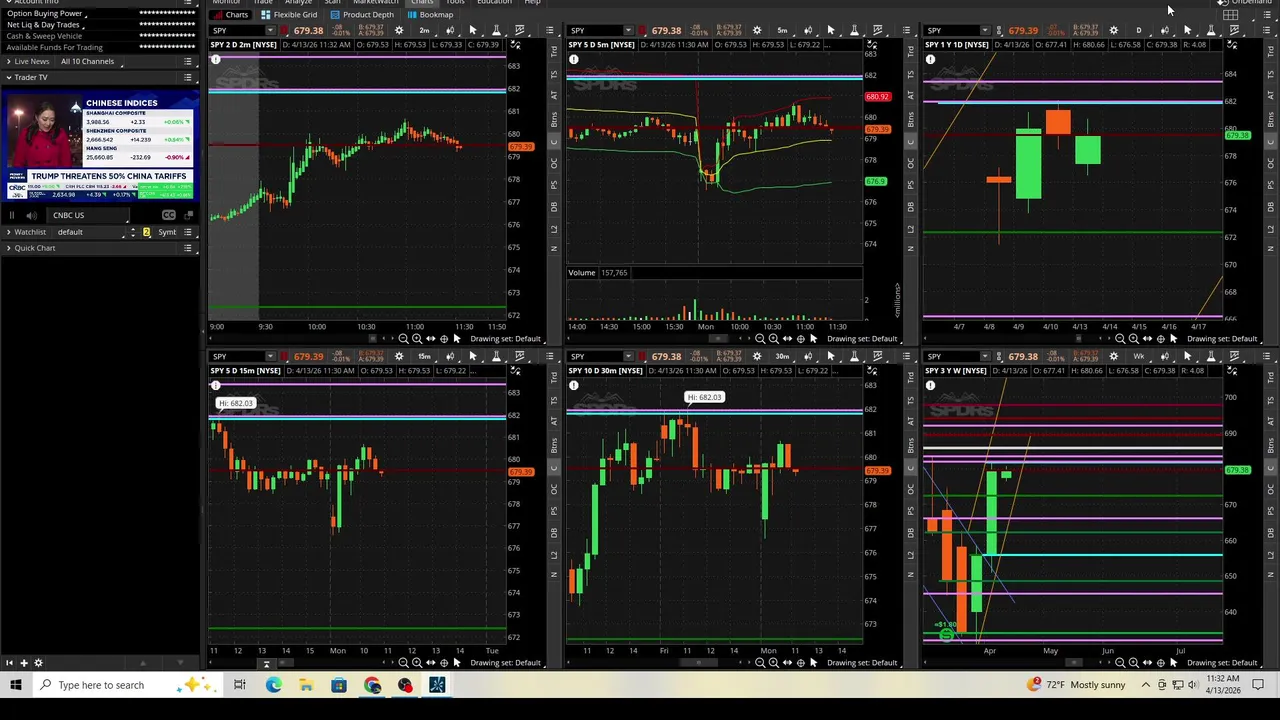Image resolution: width=1280 pixels, height=720 pixels.
Task: Zoom in on the SPY 5D 5m chart
Action: point(773,339)
